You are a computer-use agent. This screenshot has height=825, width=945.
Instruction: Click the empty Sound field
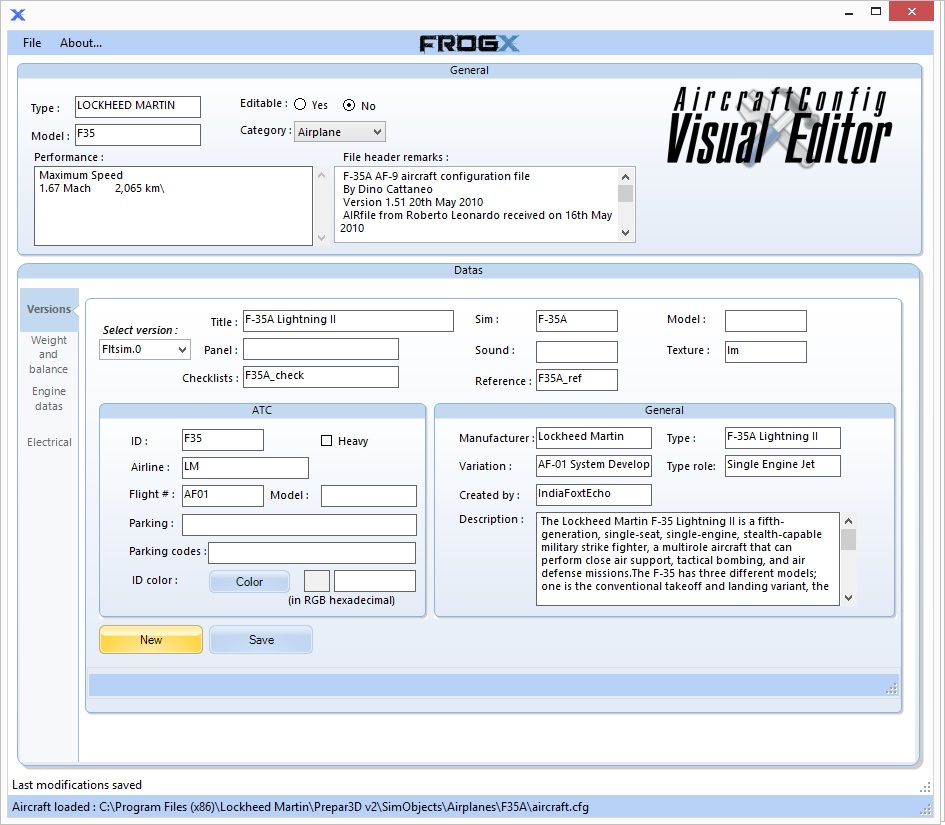click(577, 351)
